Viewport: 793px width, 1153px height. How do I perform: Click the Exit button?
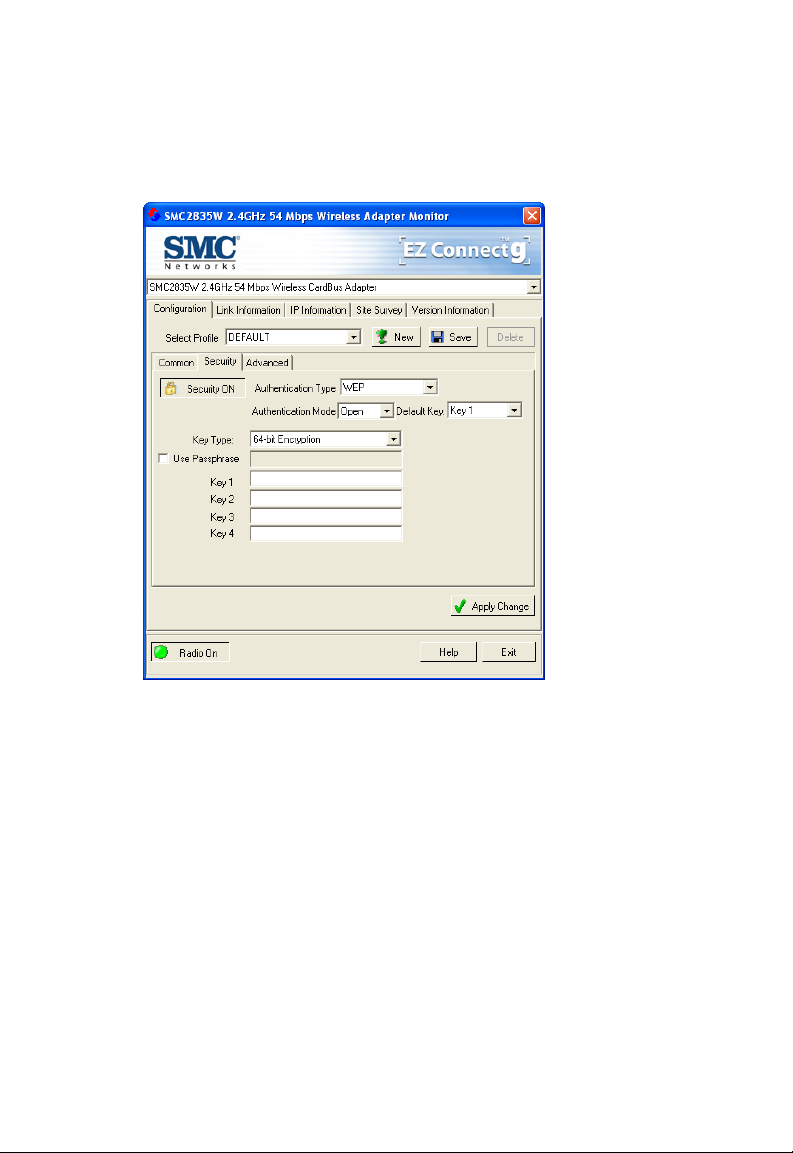point(508,652)
